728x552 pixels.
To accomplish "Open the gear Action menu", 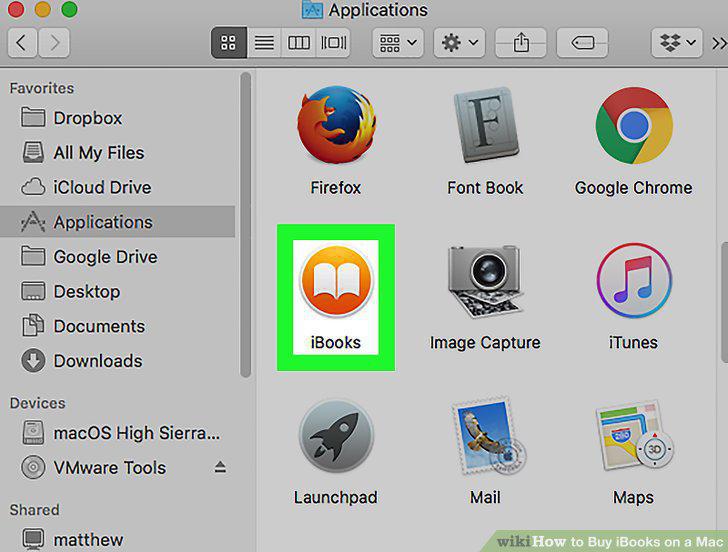I will tap(460, 43).
